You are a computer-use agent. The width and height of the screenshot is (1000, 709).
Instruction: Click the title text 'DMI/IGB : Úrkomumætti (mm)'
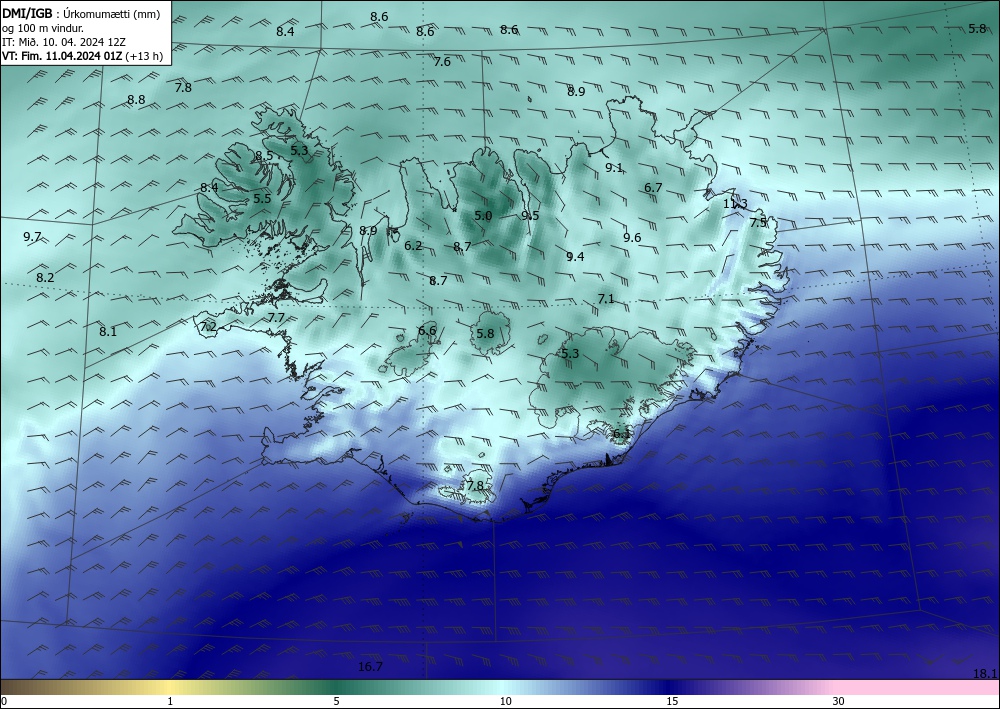point(81,15)
